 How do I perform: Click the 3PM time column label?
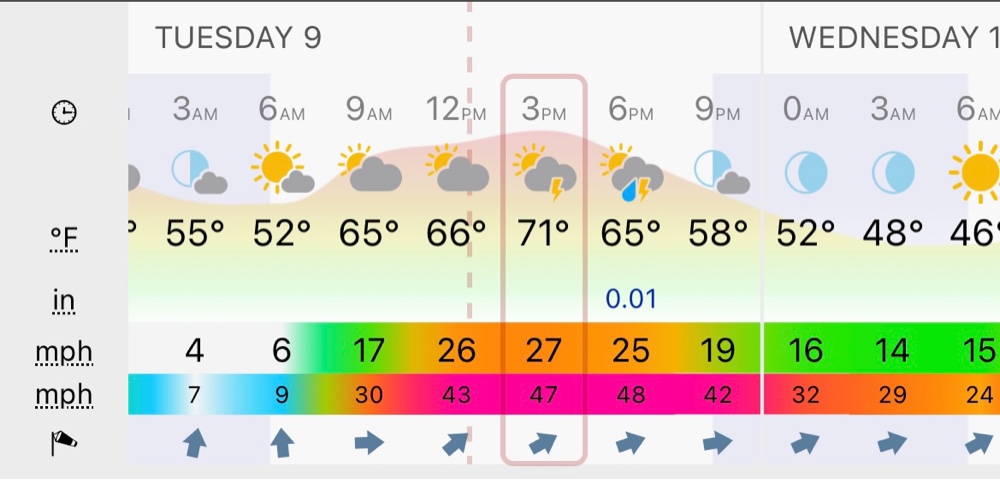544,110
